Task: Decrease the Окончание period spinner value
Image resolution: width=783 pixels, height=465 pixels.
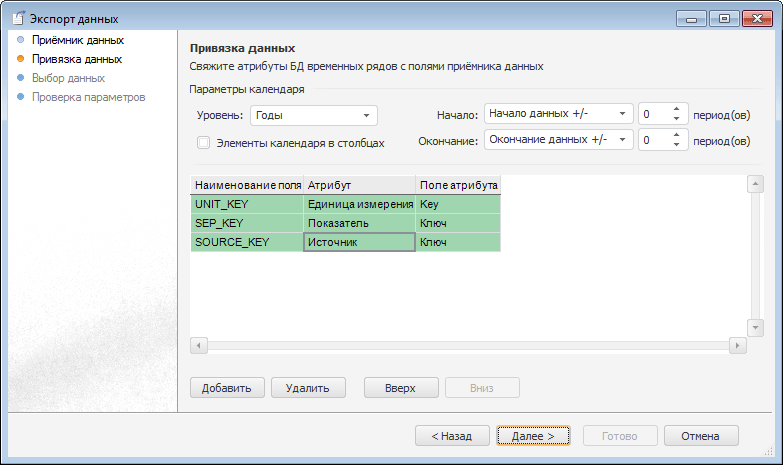Action: pos(678,145)
